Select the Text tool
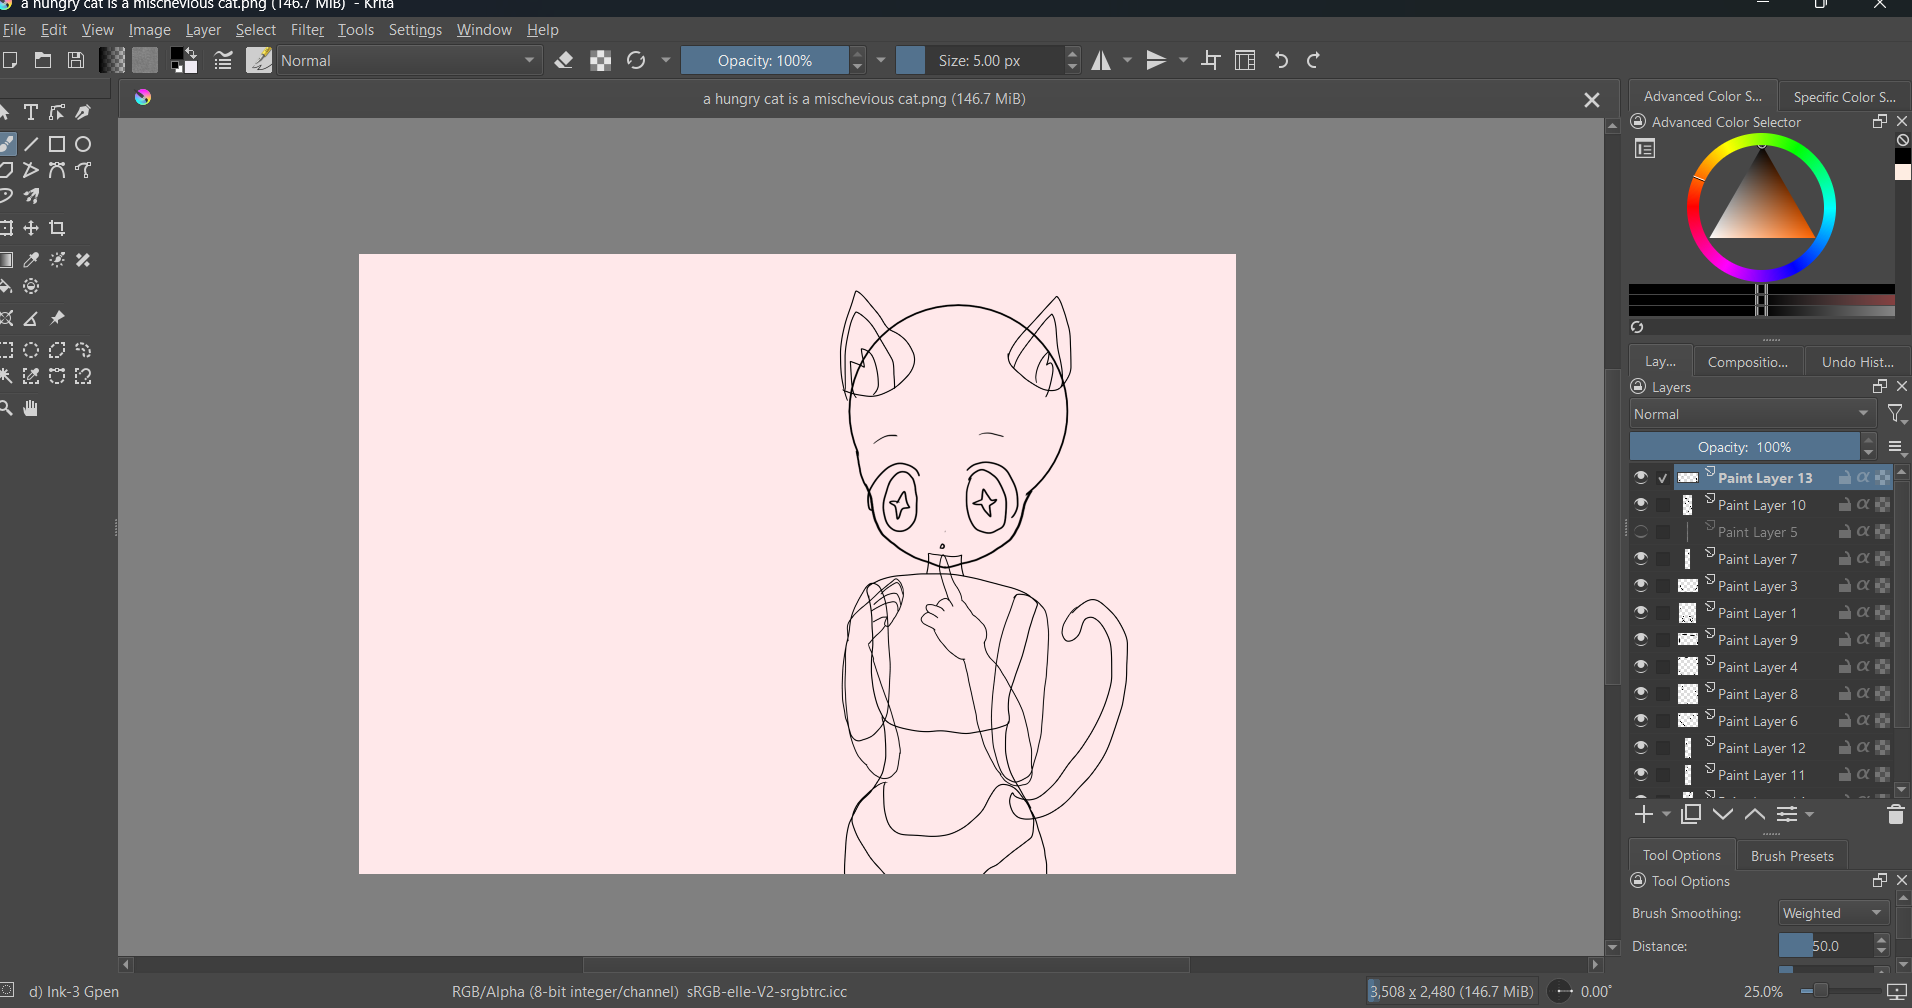1912x1008 pixels. click(30, 112)
